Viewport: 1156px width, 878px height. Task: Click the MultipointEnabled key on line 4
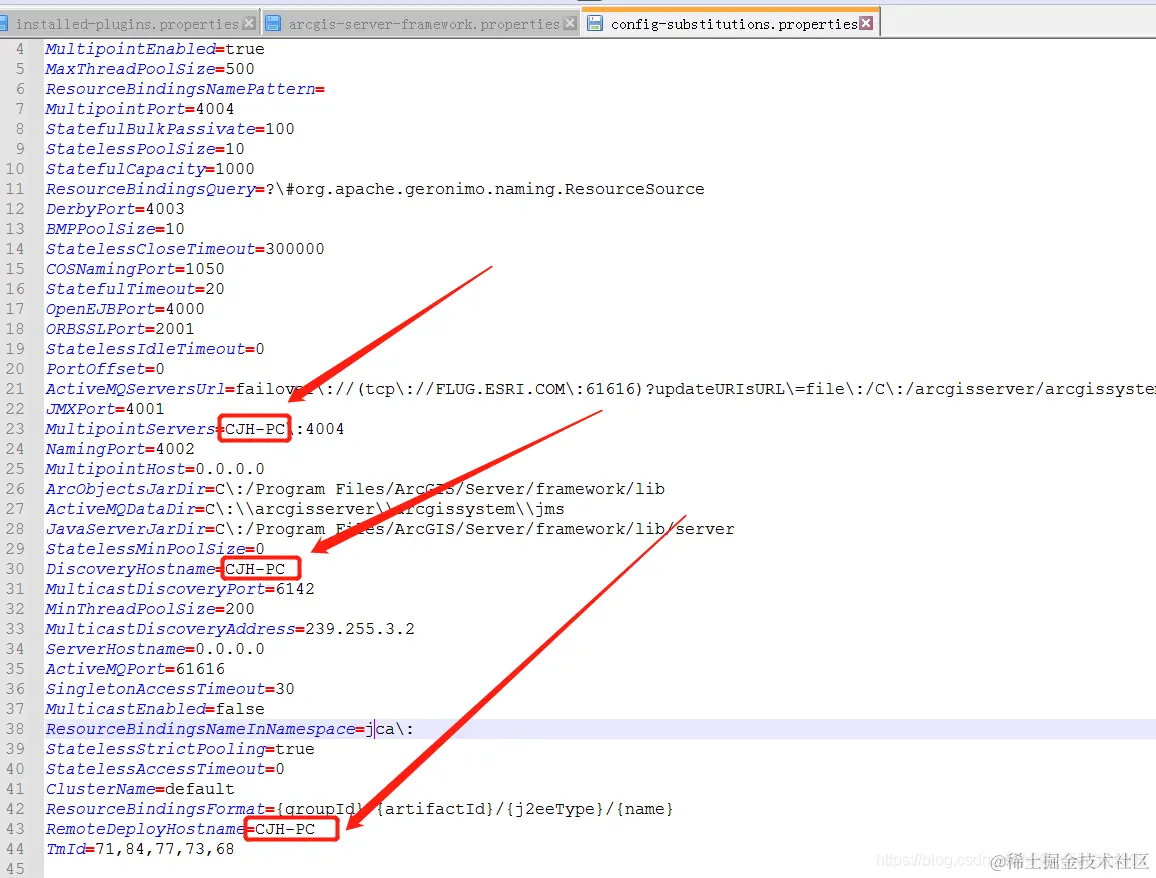click(130, 49)
